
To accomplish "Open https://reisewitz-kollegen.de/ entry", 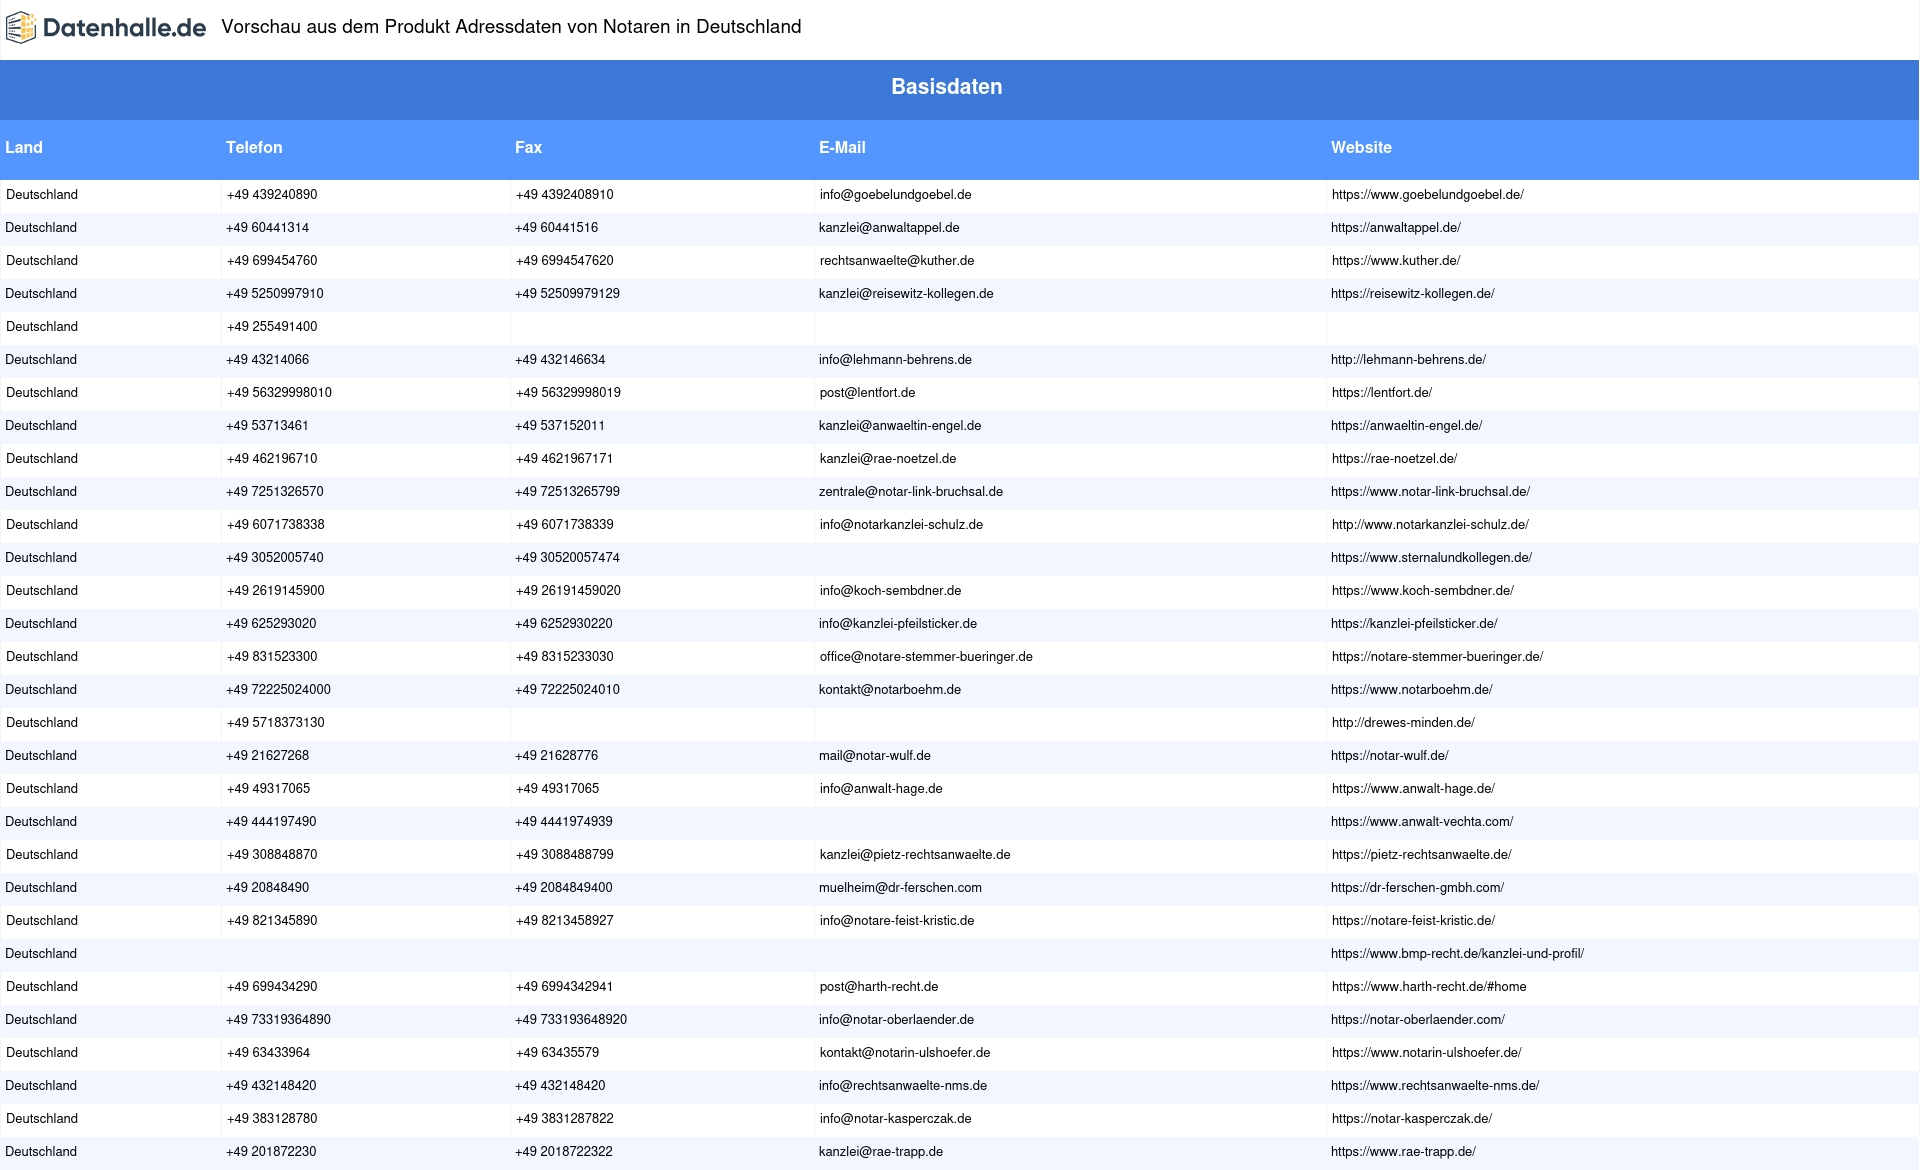I will point(1413,294).
